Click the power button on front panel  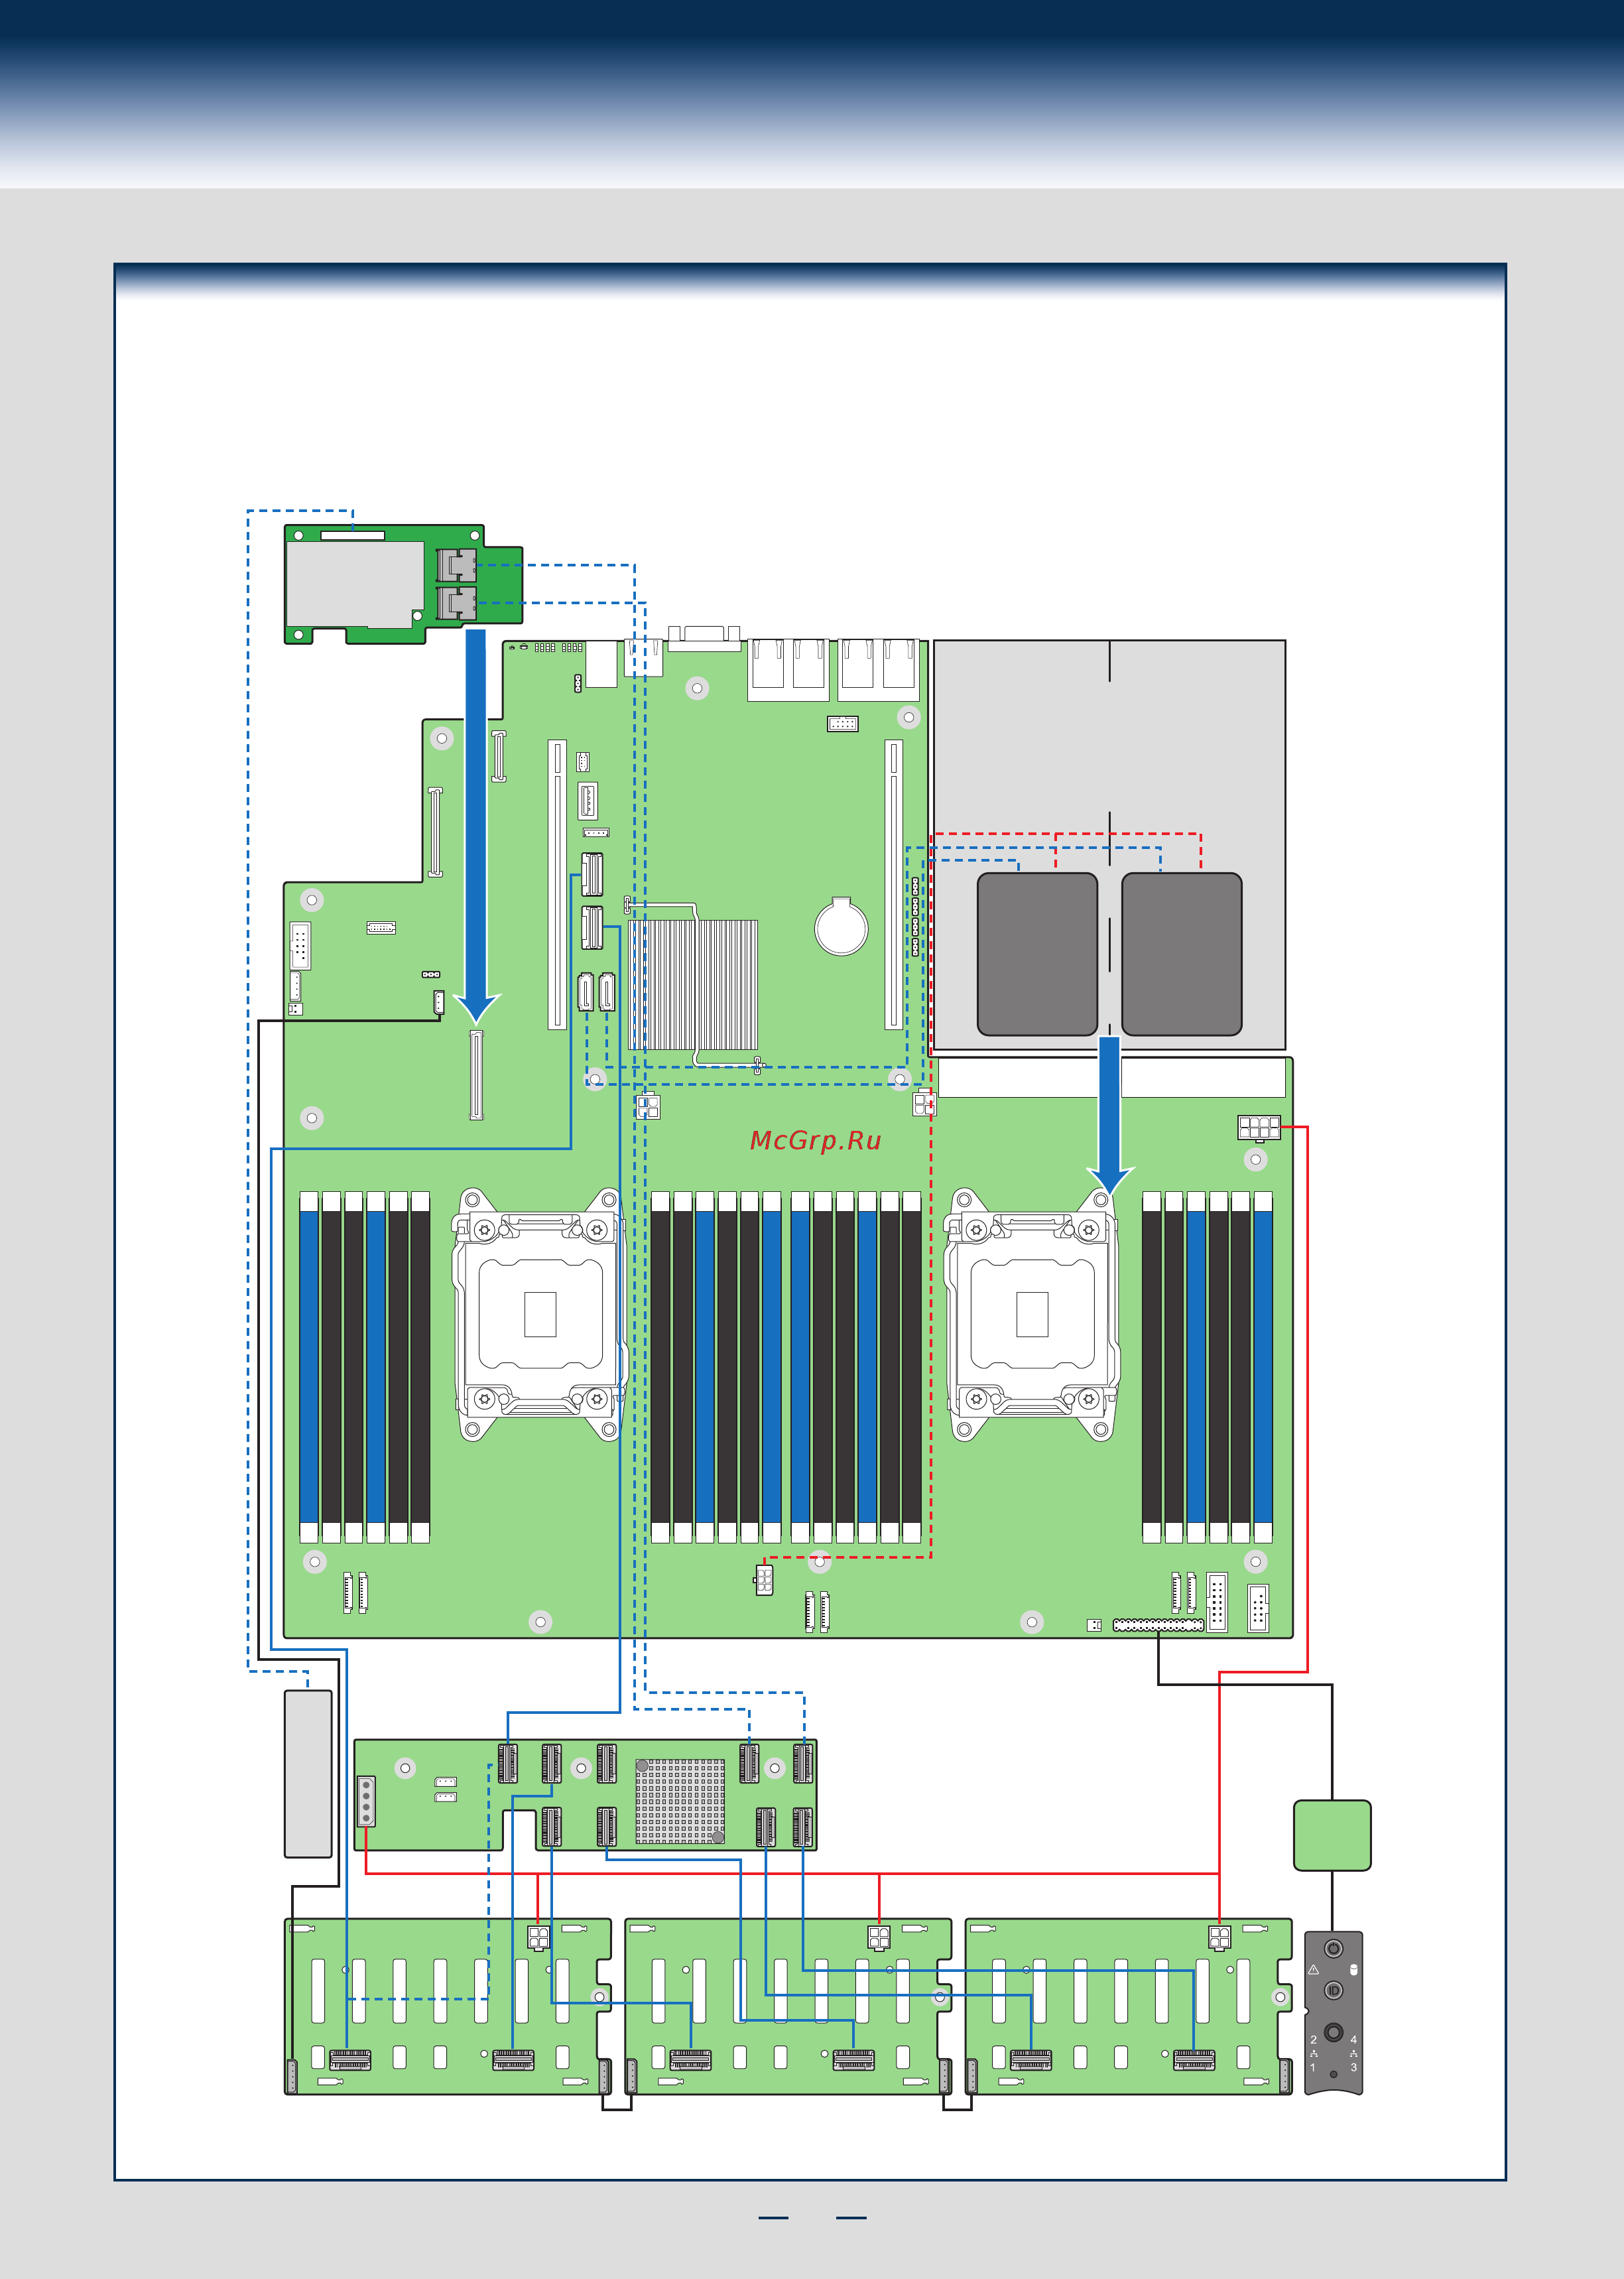pos(1334,1949)
